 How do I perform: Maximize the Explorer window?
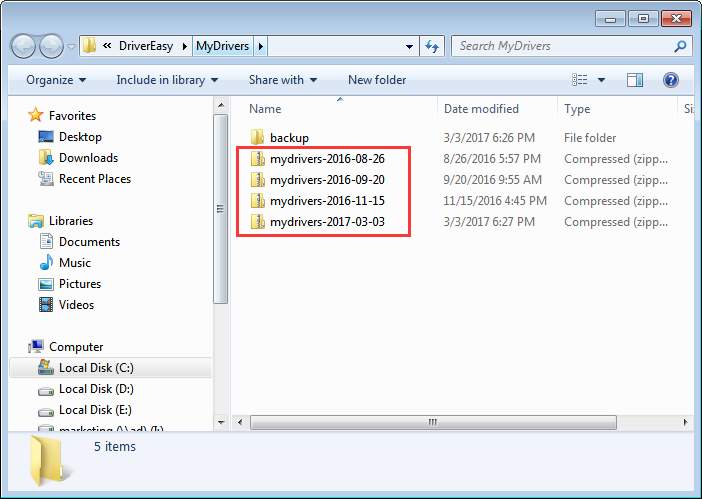pyautogui.click(x=643, y=19)
